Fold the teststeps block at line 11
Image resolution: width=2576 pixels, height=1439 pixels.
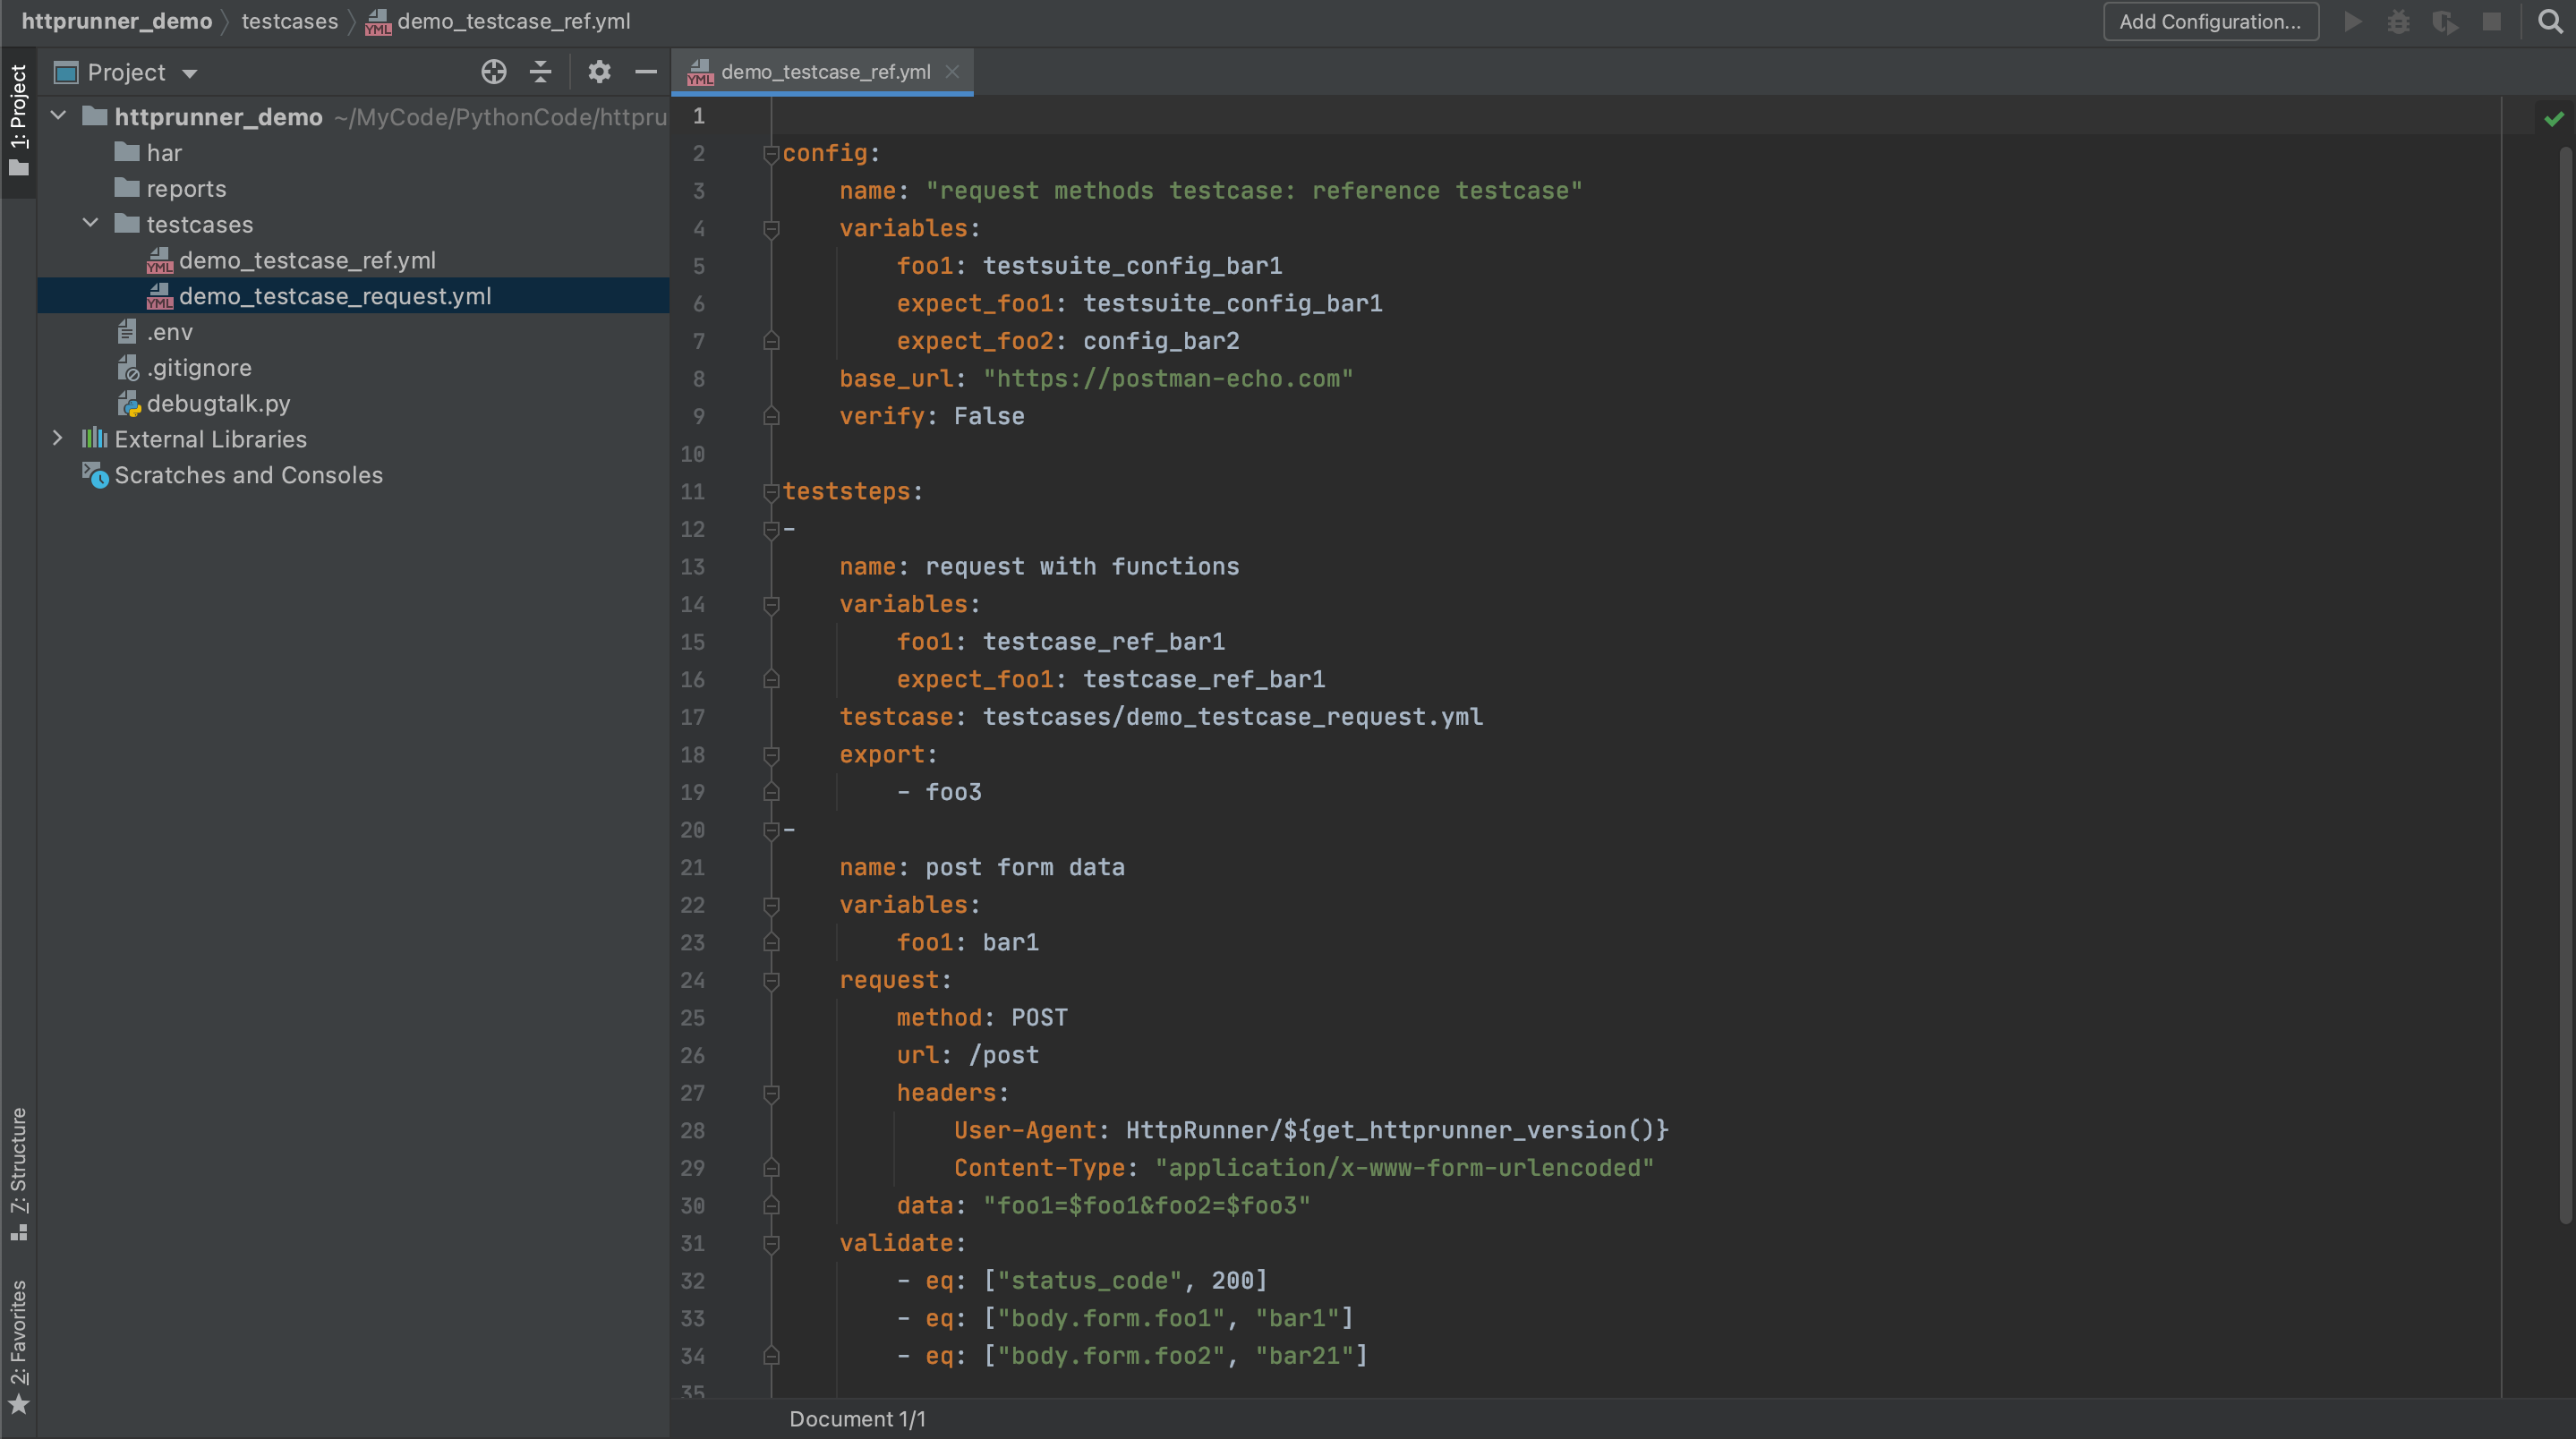pos(771,492)
